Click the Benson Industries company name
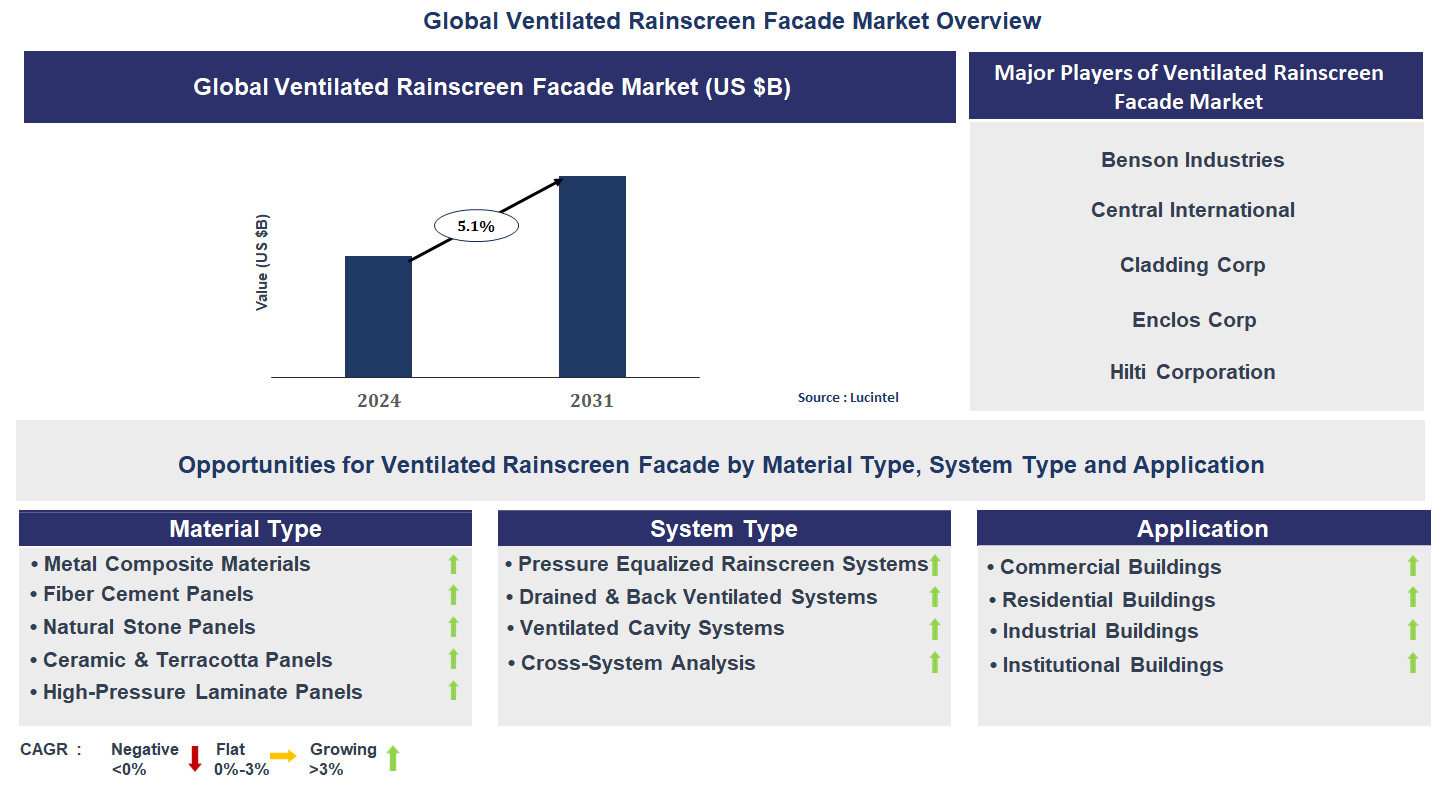This screenshot has width=1453, height=807. pos(1192,160)
